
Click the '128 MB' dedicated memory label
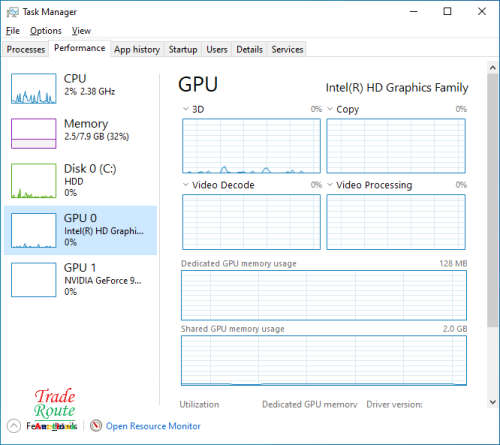pos(453,264)
